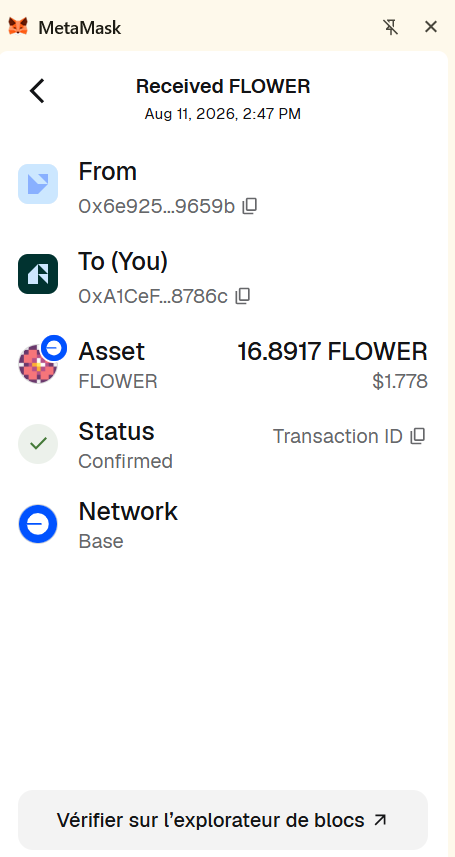455x857 pixels.
Task: Go back using the left chevron arrow
Action: (37, 91)
